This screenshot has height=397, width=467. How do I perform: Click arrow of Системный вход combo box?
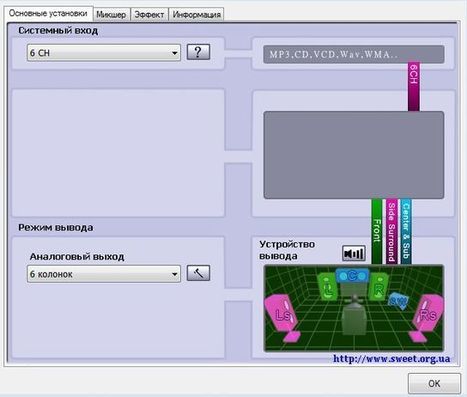[x=174, y=53]
